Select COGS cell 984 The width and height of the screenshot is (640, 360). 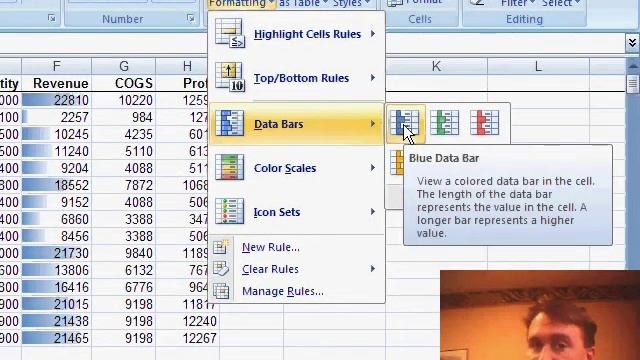124,117
